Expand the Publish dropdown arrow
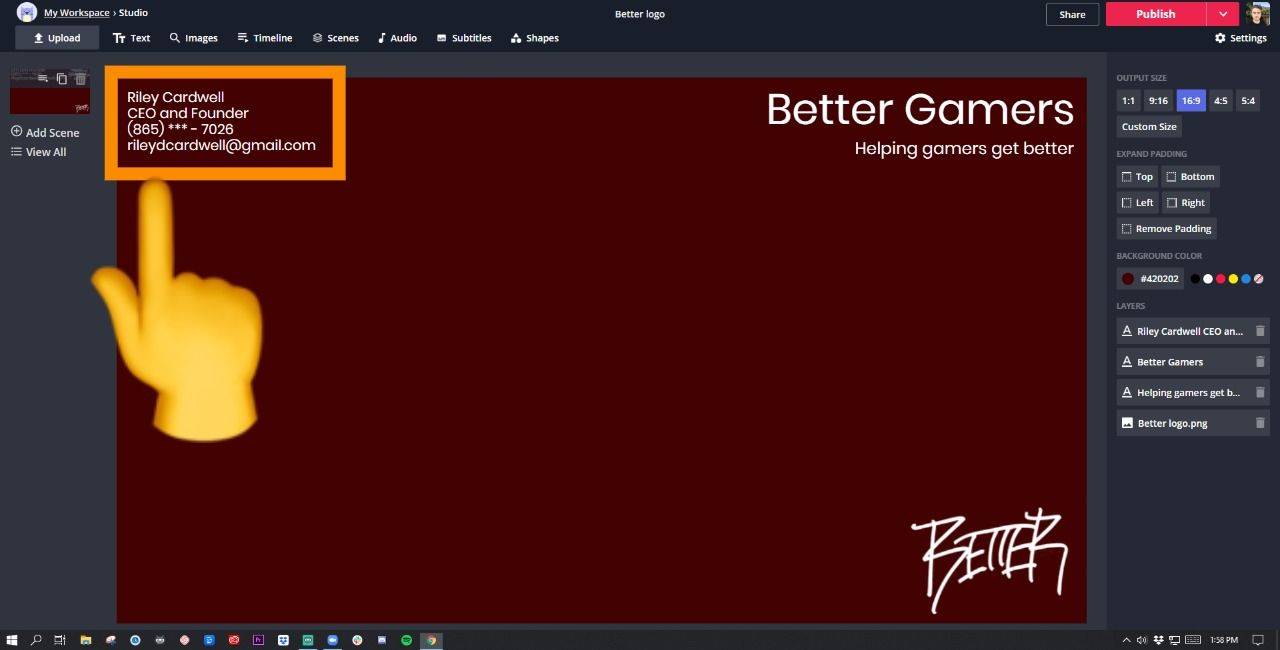Image resolution: width=1280 pixels, height=650 pixels. tap(1223, 14)
